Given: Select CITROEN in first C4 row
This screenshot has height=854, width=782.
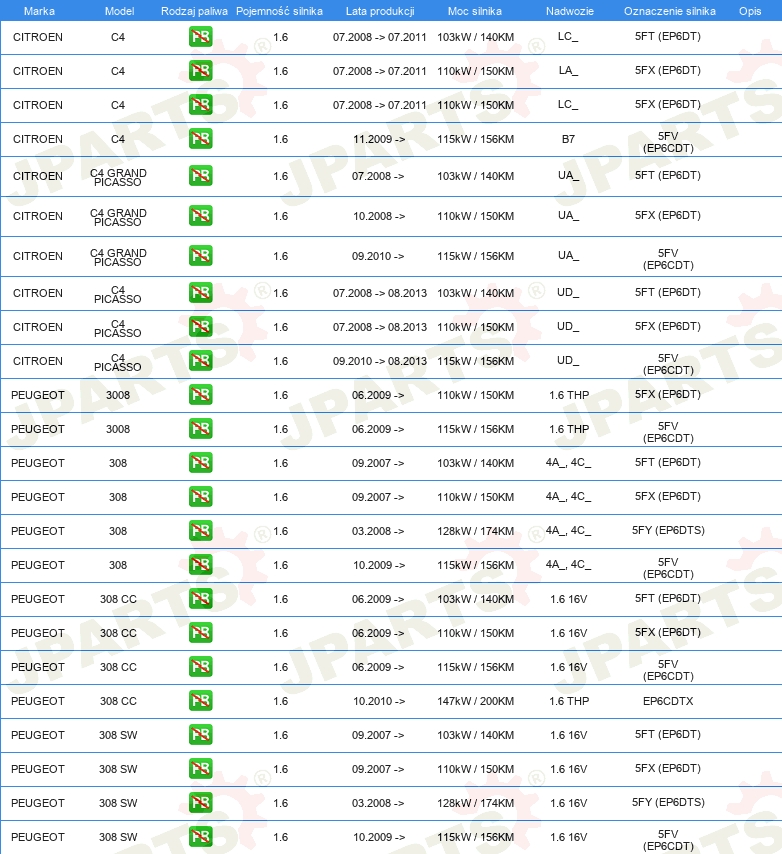Looking at the screenshot, I should 38,37.
